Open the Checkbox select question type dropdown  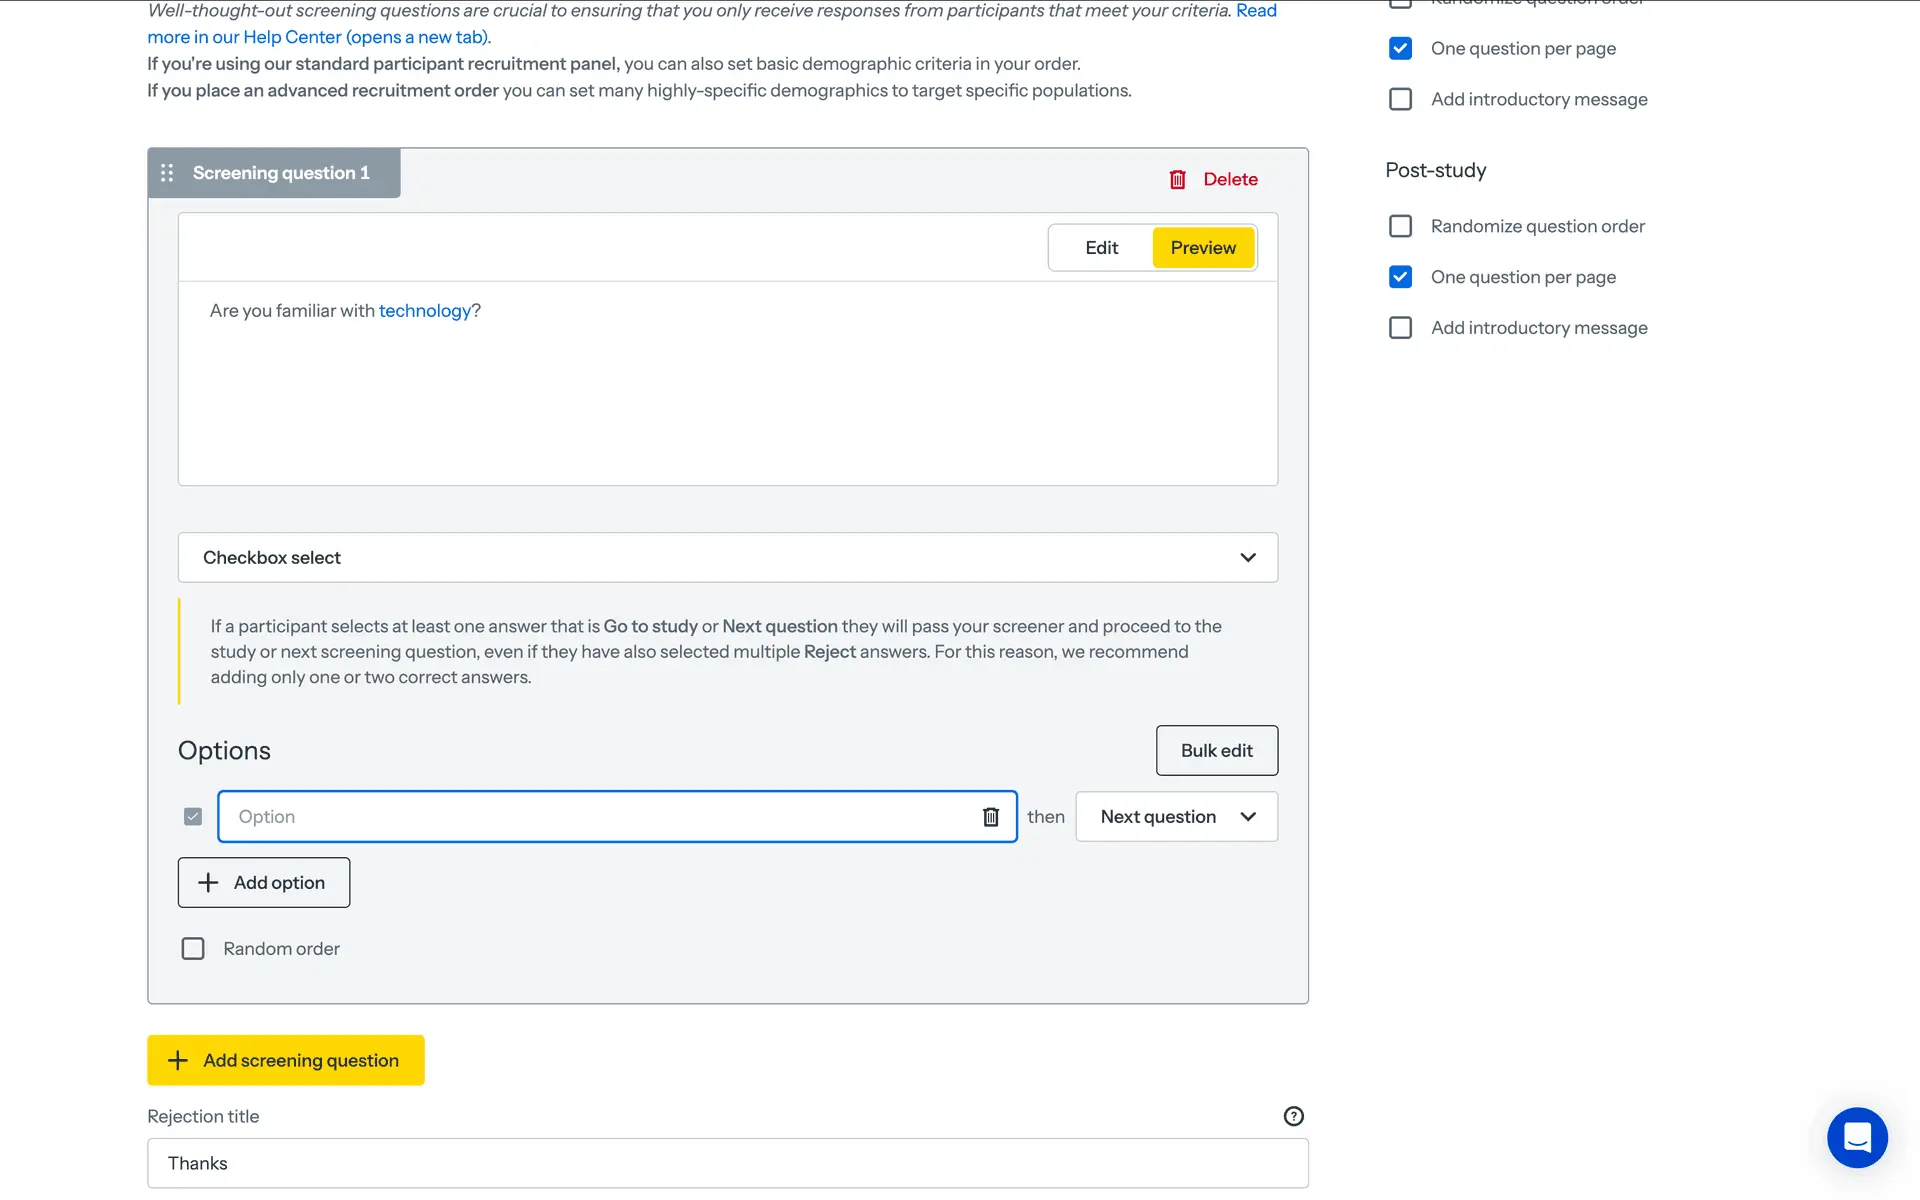727,557
